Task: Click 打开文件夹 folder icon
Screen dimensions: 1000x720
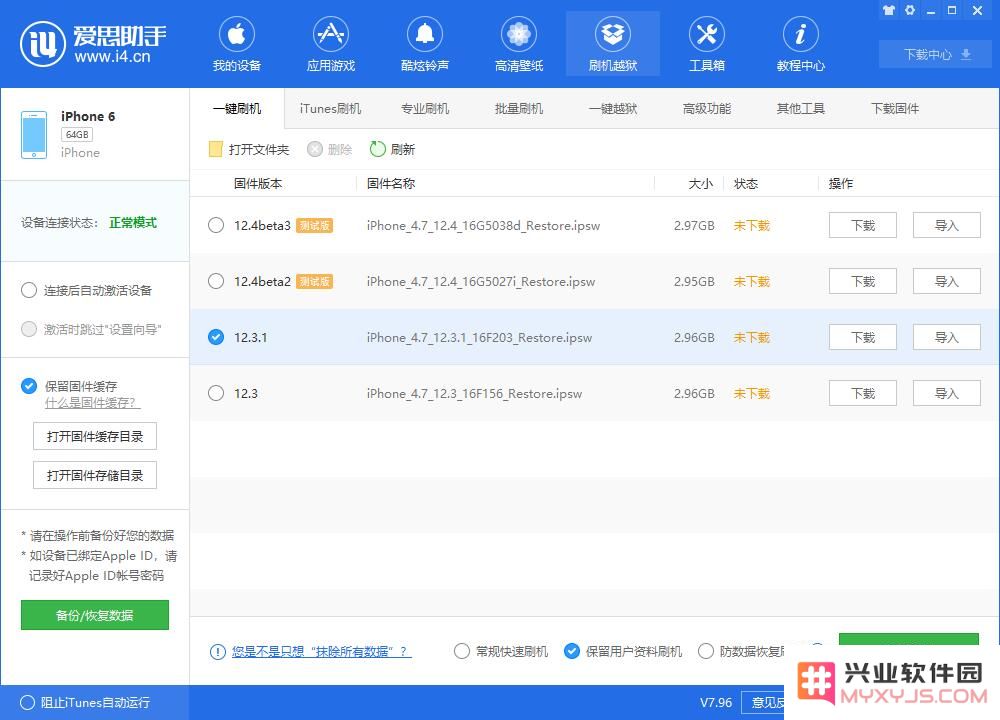Action: 216,149
